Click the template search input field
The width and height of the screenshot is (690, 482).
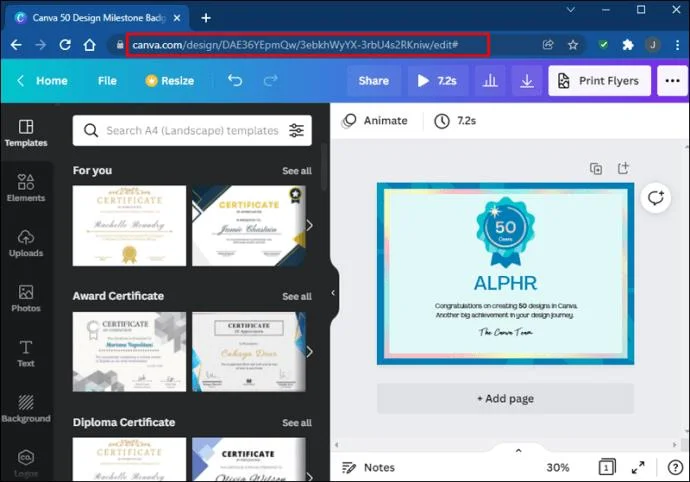192,130
